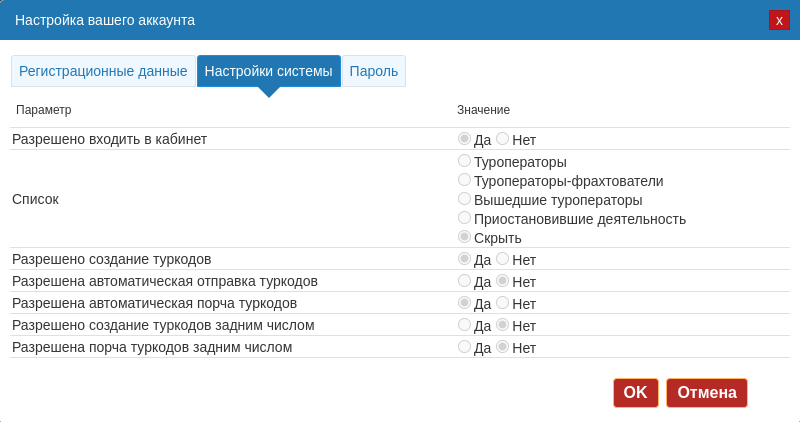Switch to the Пароль tab

pos(374,71)
